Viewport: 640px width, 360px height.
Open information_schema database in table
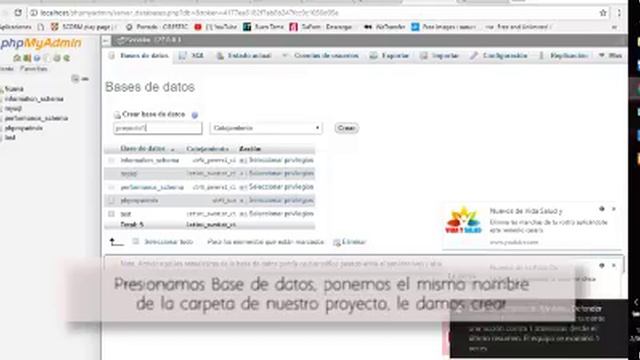[x=150, y=160]
